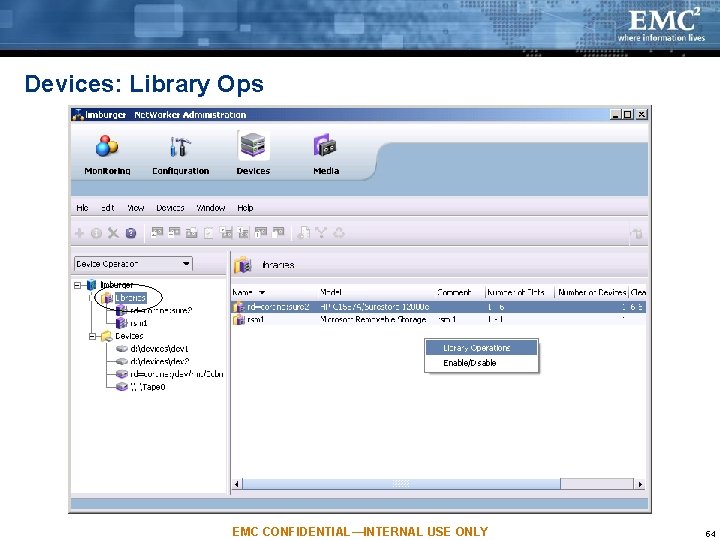Click the grayed branching arrows toolbar icon
Screen dimensions: 720x540
coord(321,233)
